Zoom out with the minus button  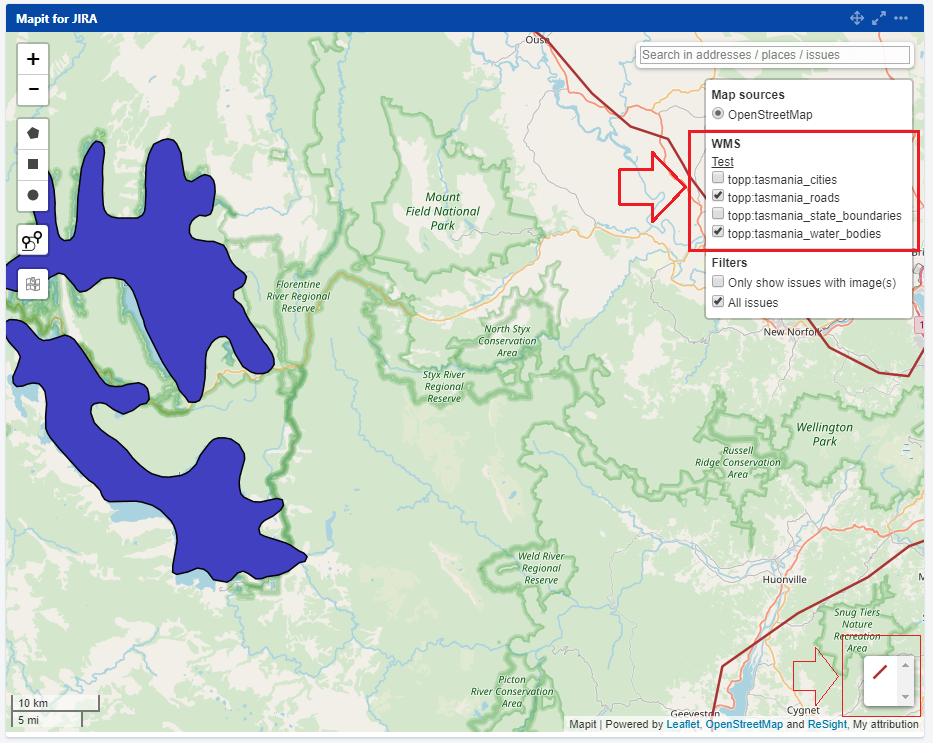[33, 89]
